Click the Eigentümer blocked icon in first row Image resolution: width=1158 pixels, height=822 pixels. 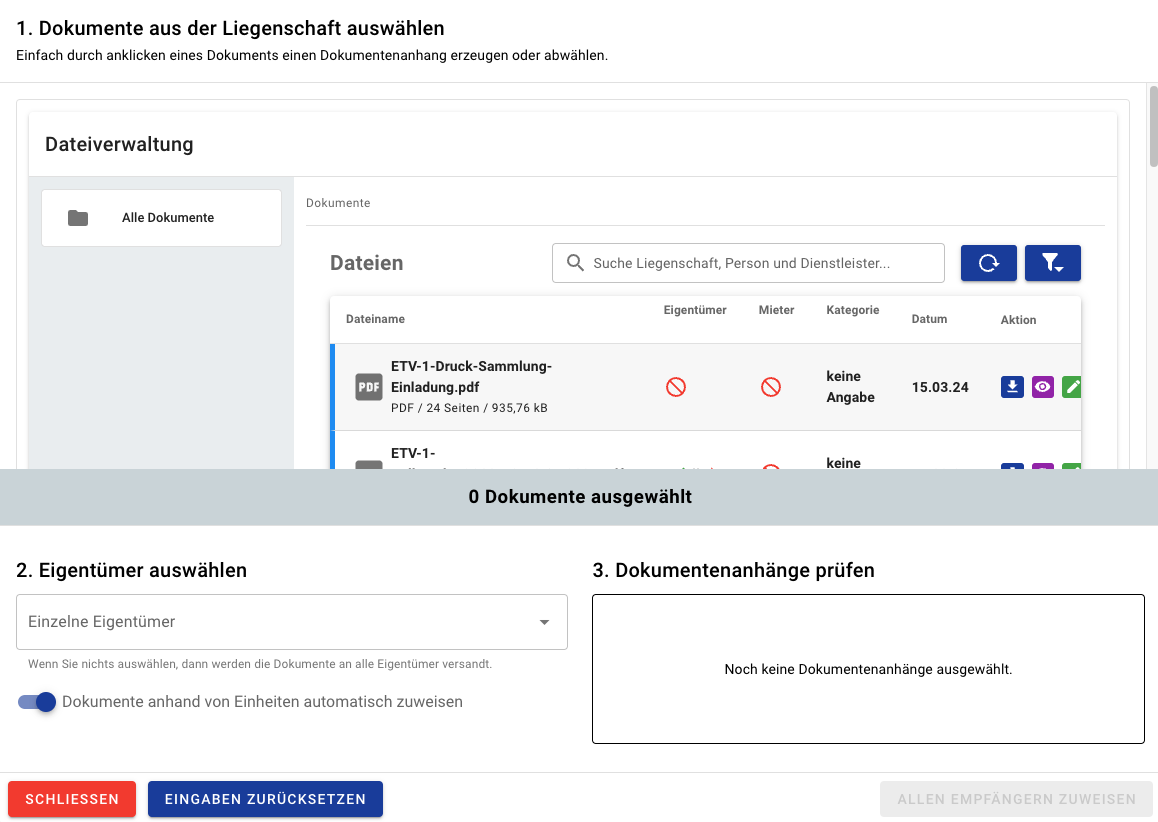click(x=676, y=387)
